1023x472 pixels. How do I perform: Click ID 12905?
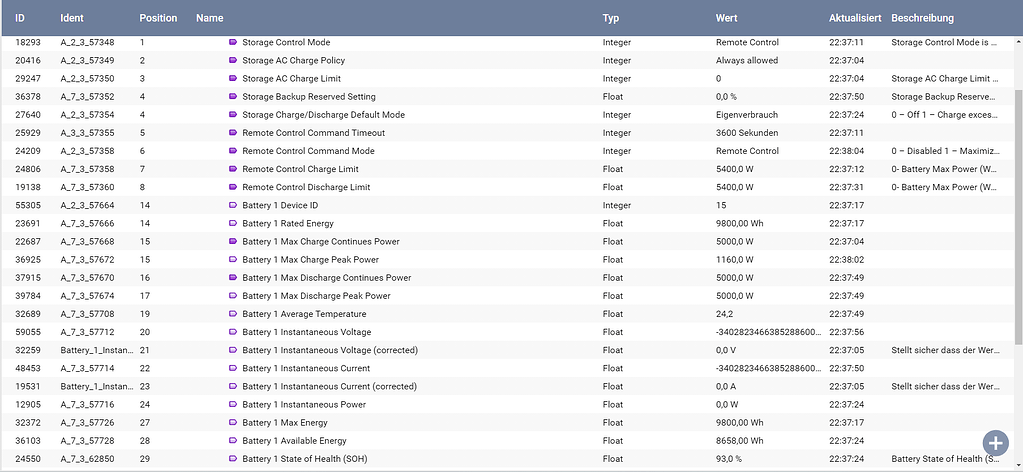(x=27, y=405)
